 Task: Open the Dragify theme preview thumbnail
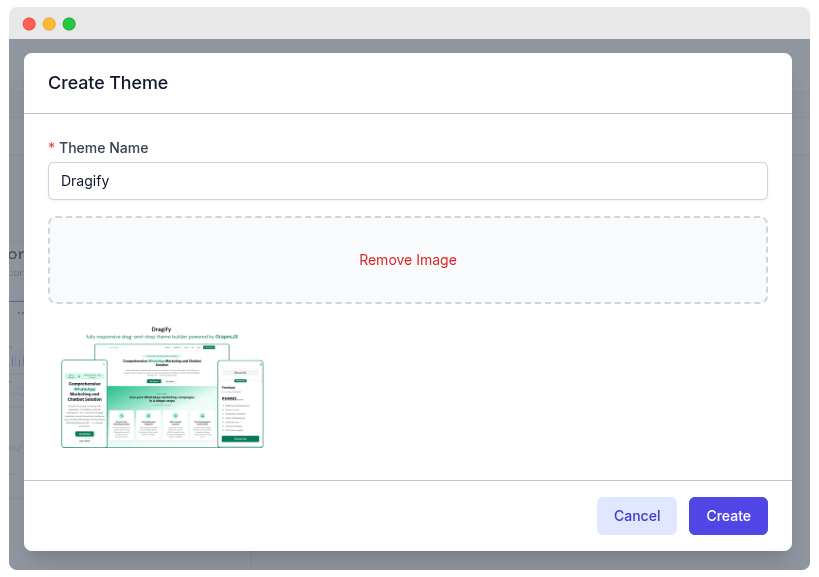tap(162, 387)
